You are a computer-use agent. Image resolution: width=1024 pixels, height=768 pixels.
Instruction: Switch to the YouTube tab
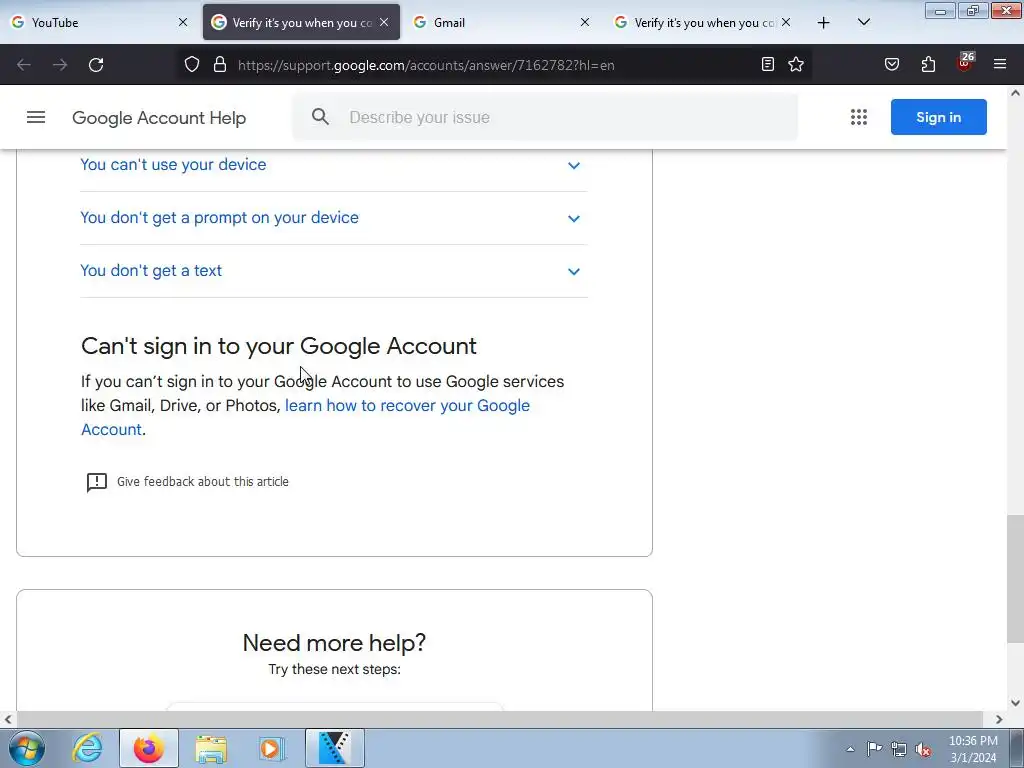point(100,22)
